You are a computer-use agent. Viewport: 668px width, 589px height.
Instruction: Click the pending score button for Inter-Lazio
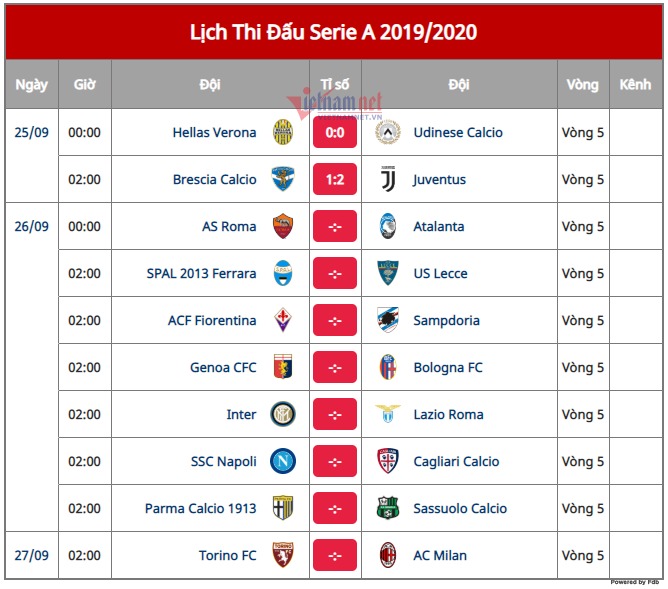[335, 414]
